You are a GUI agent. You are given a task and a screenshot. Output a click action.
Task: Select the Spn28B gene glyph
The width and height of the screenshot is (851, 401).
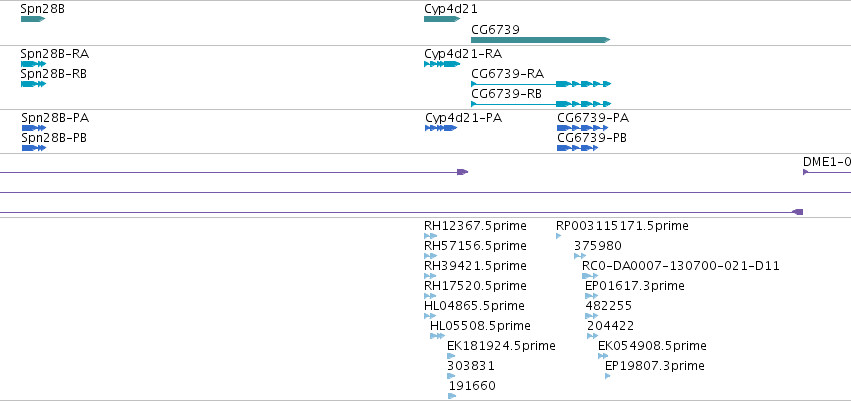(x=33, y=19)
